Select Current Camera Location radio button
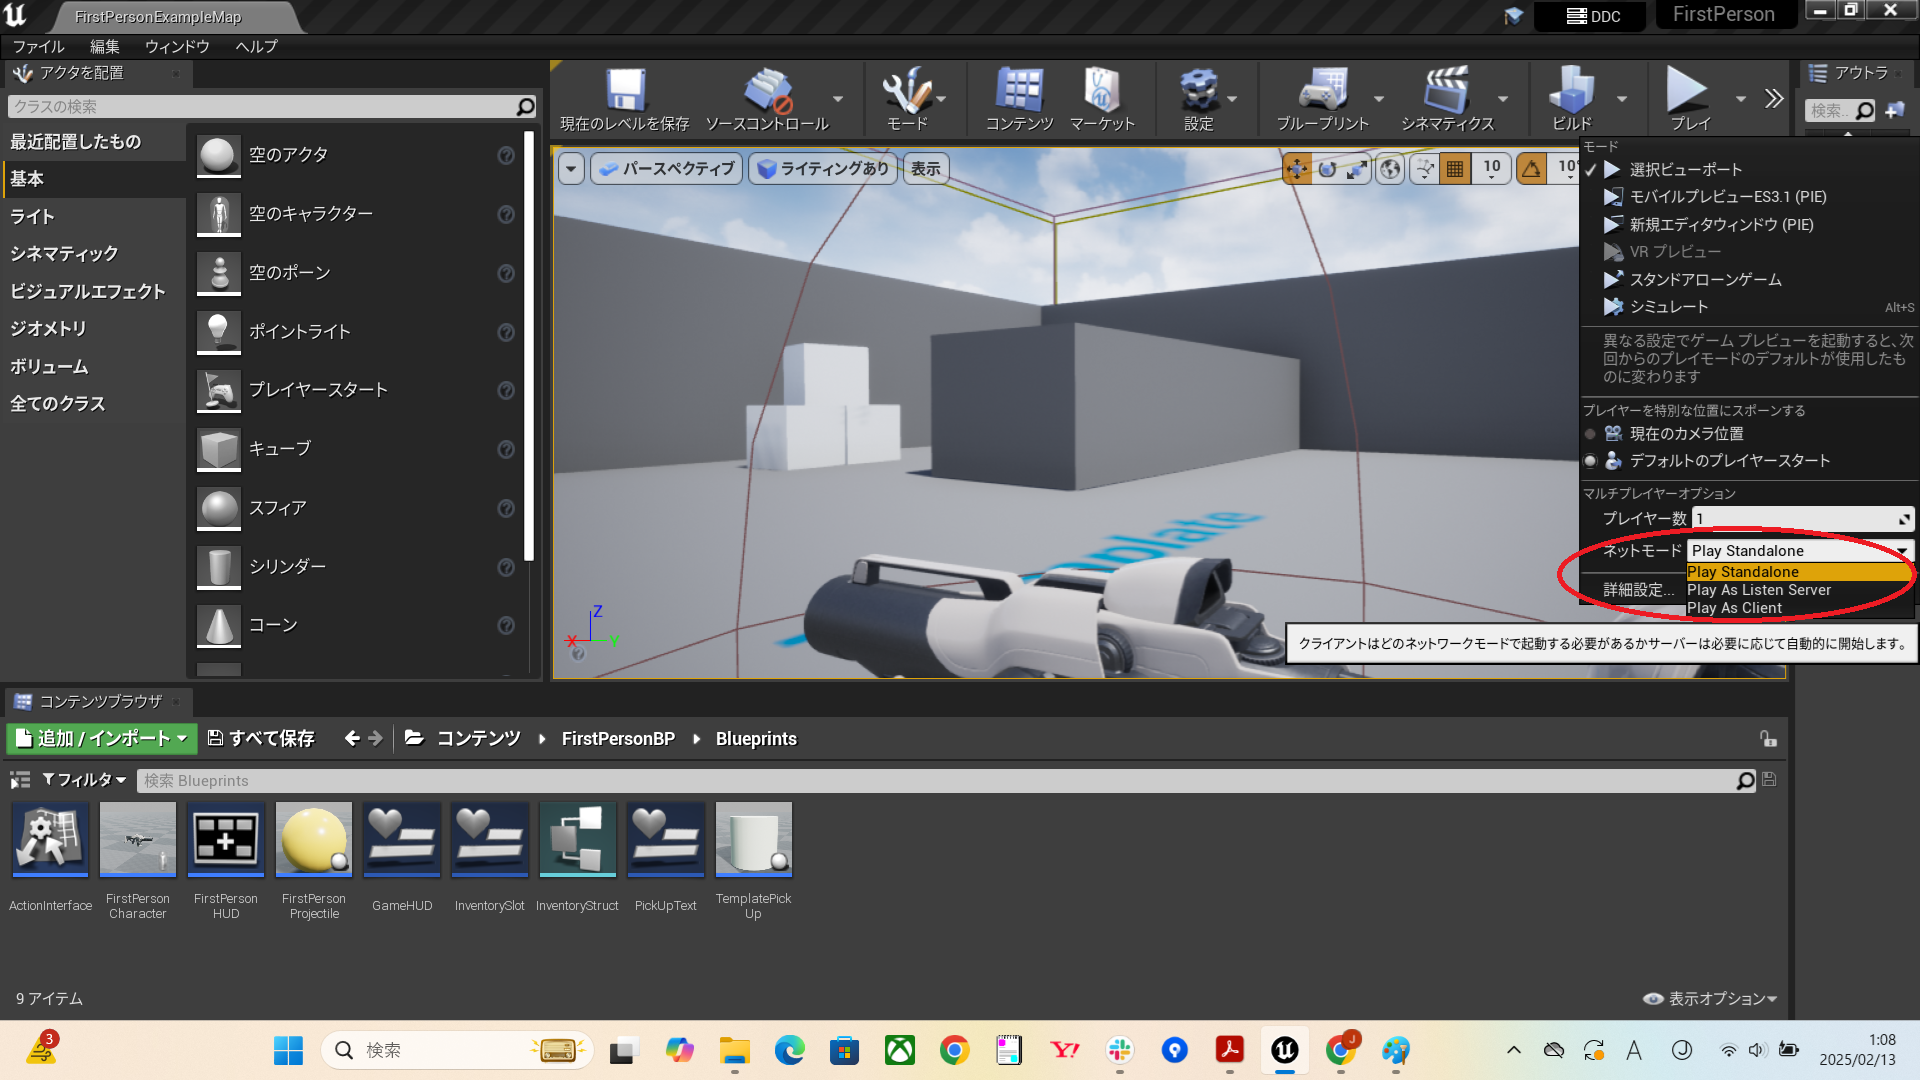 coord(1590,434)
